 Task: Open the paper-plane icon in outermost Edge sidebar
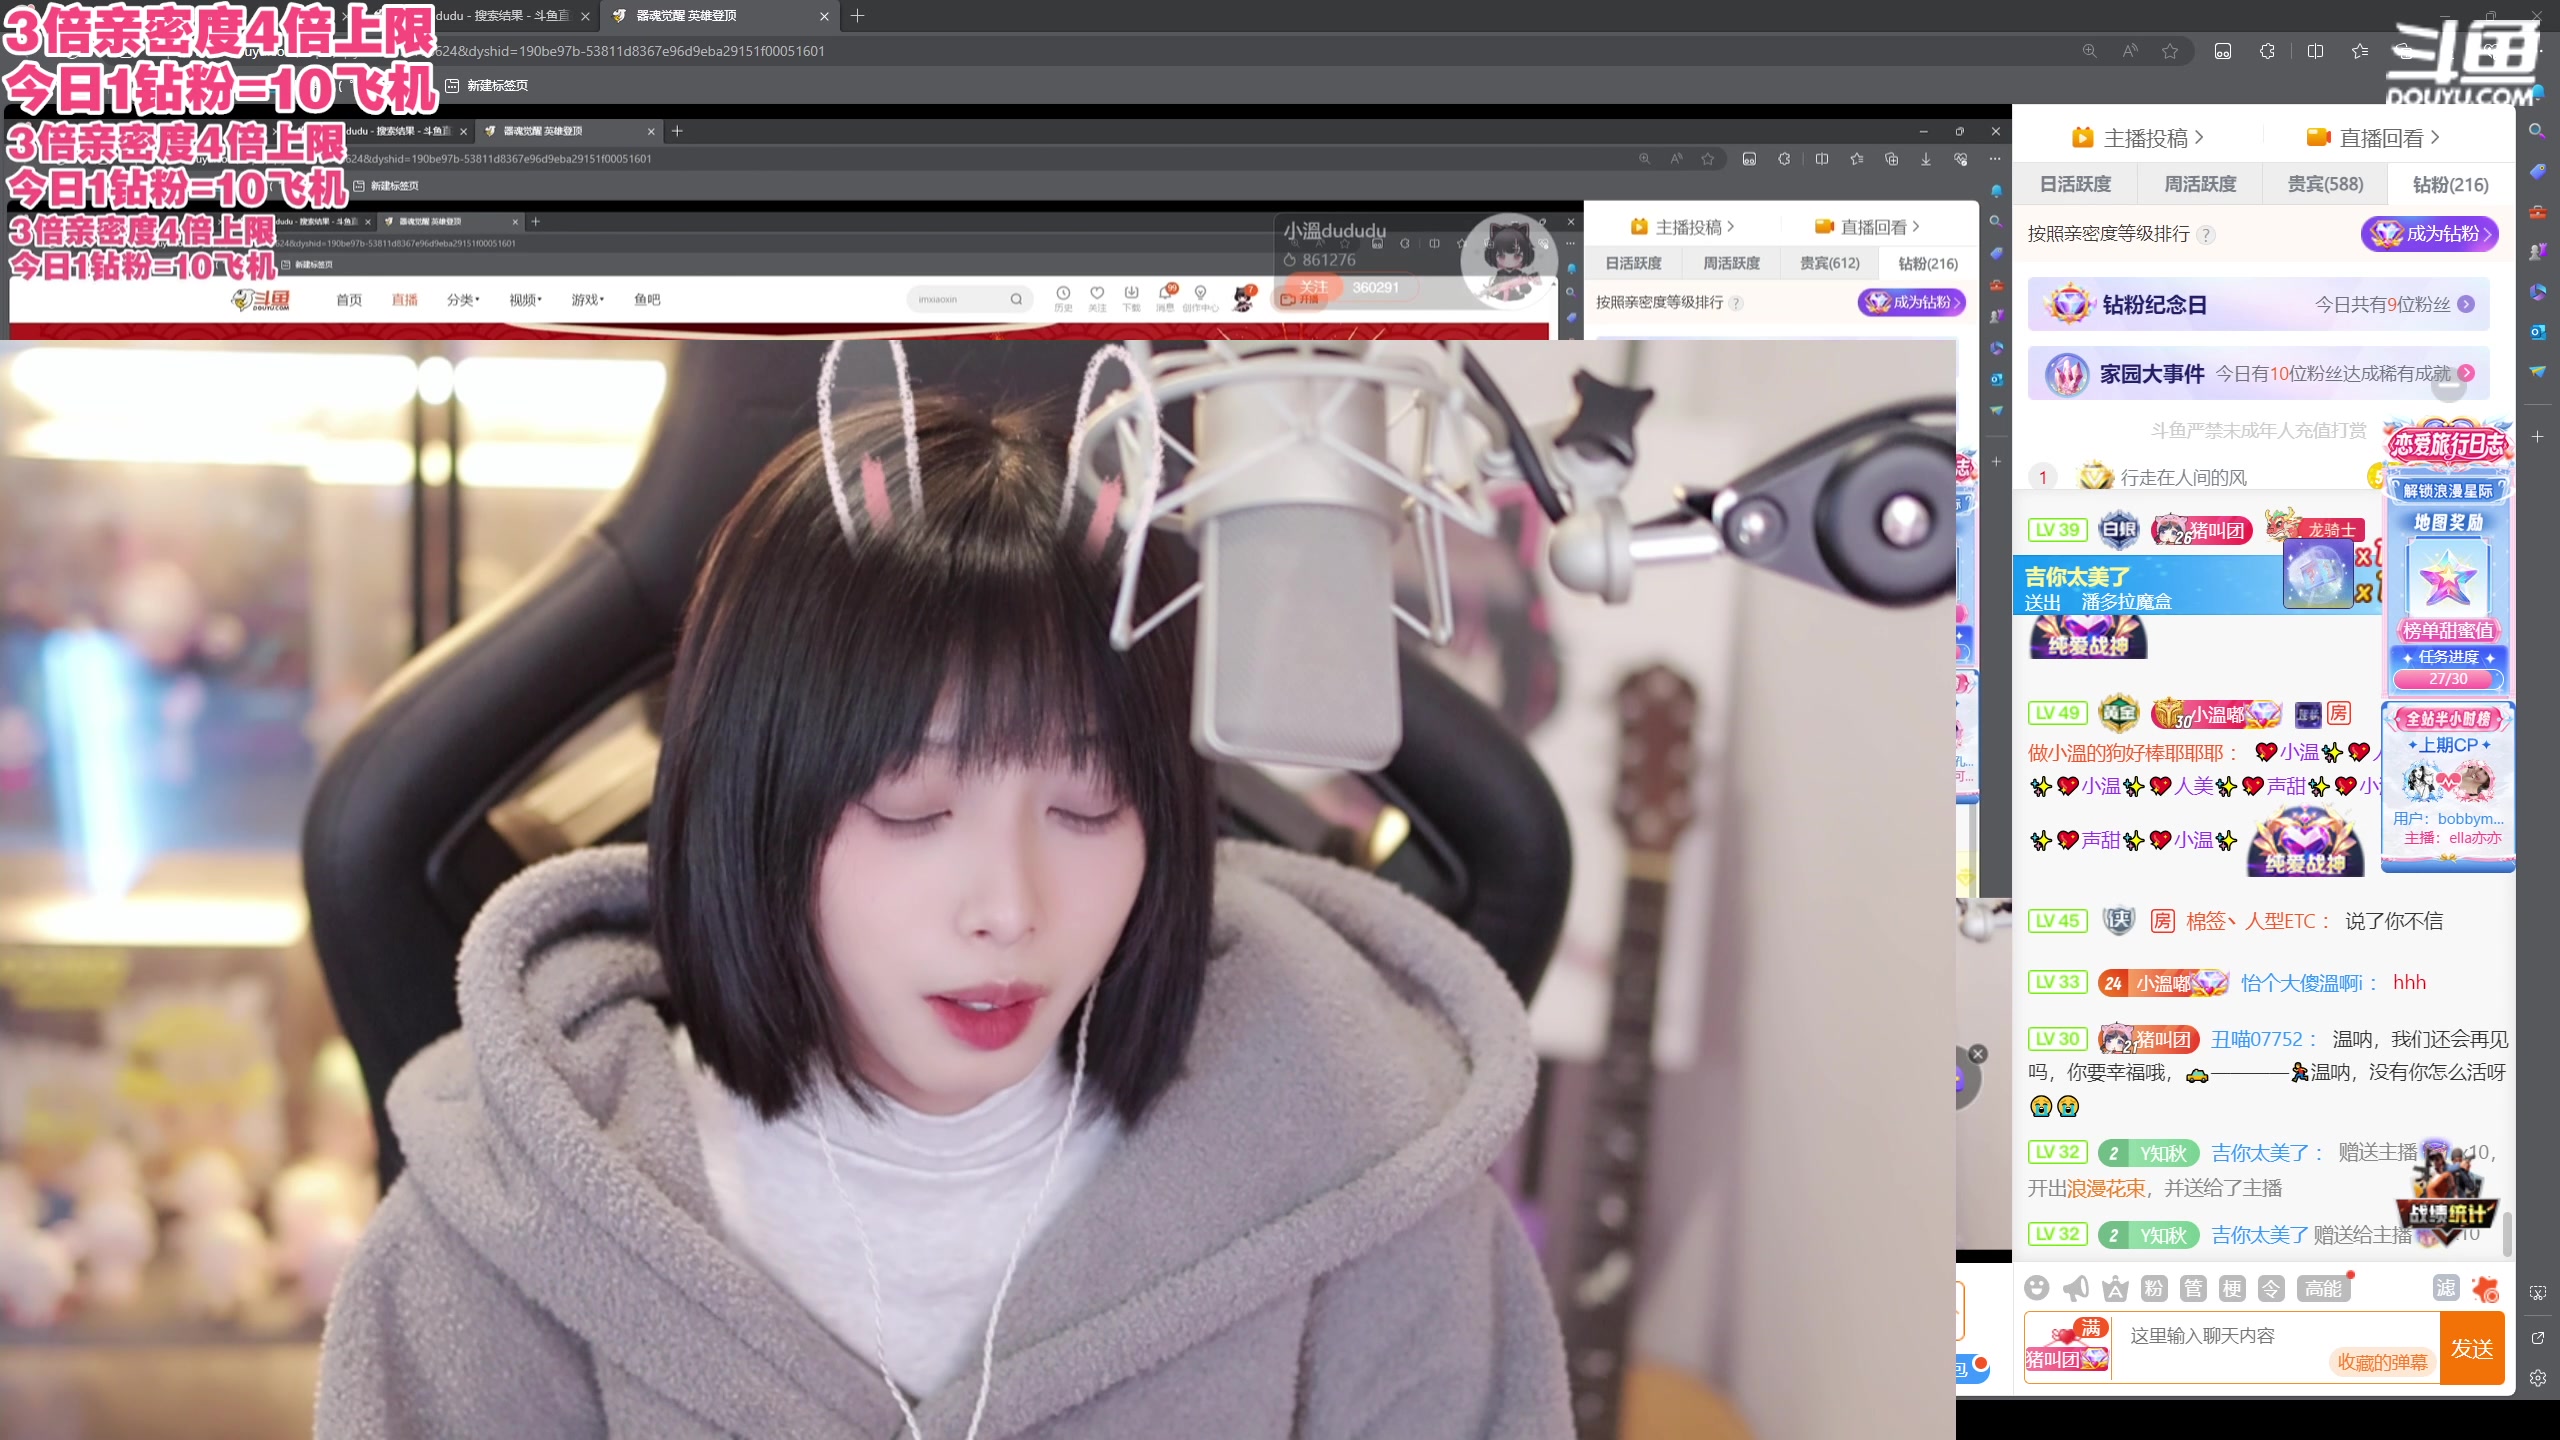point(2537,372)
